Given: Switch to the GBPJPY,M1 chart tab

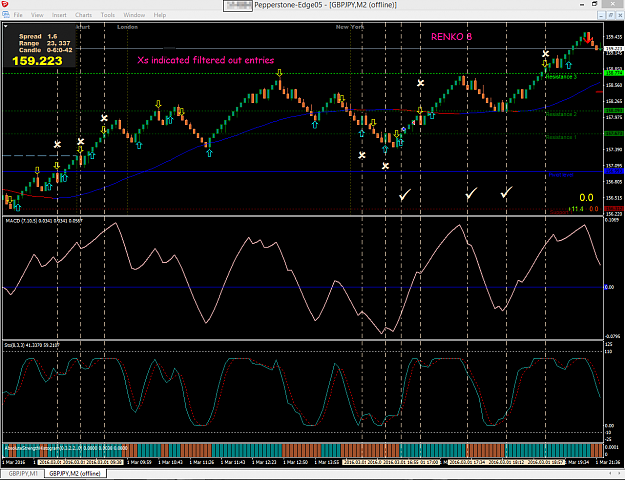Looking at the screenshot, I should [x=23, y=474].
